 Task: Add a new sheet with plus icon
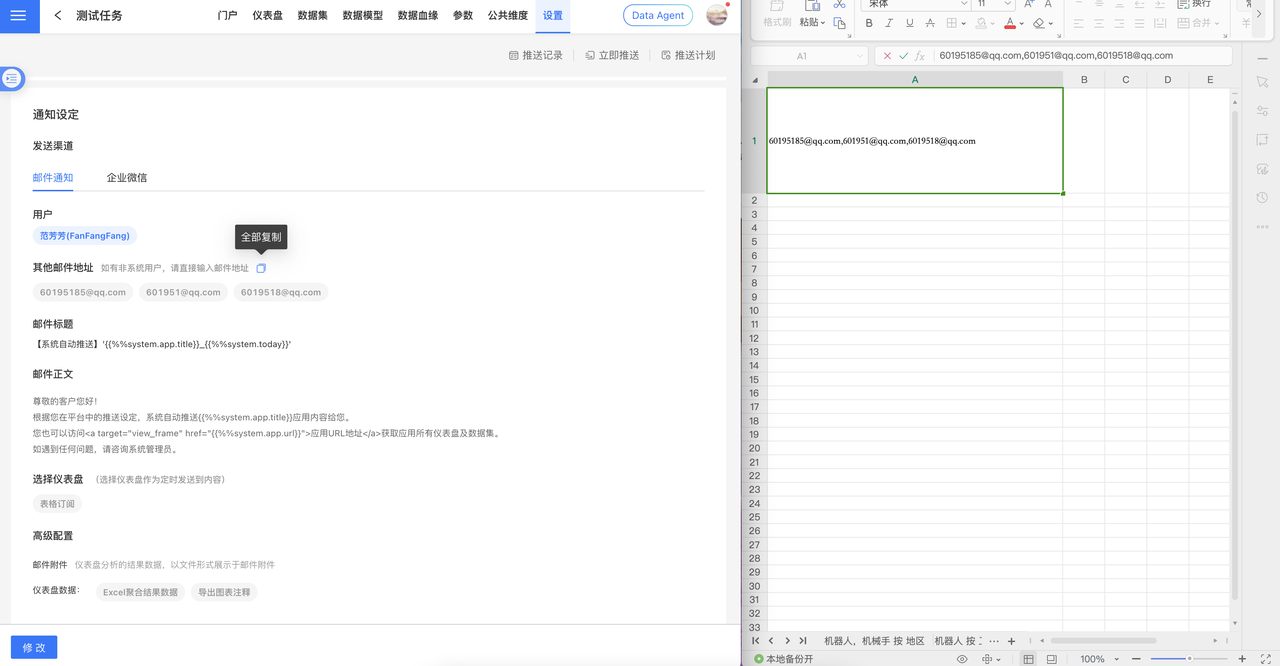point(1011,641)
